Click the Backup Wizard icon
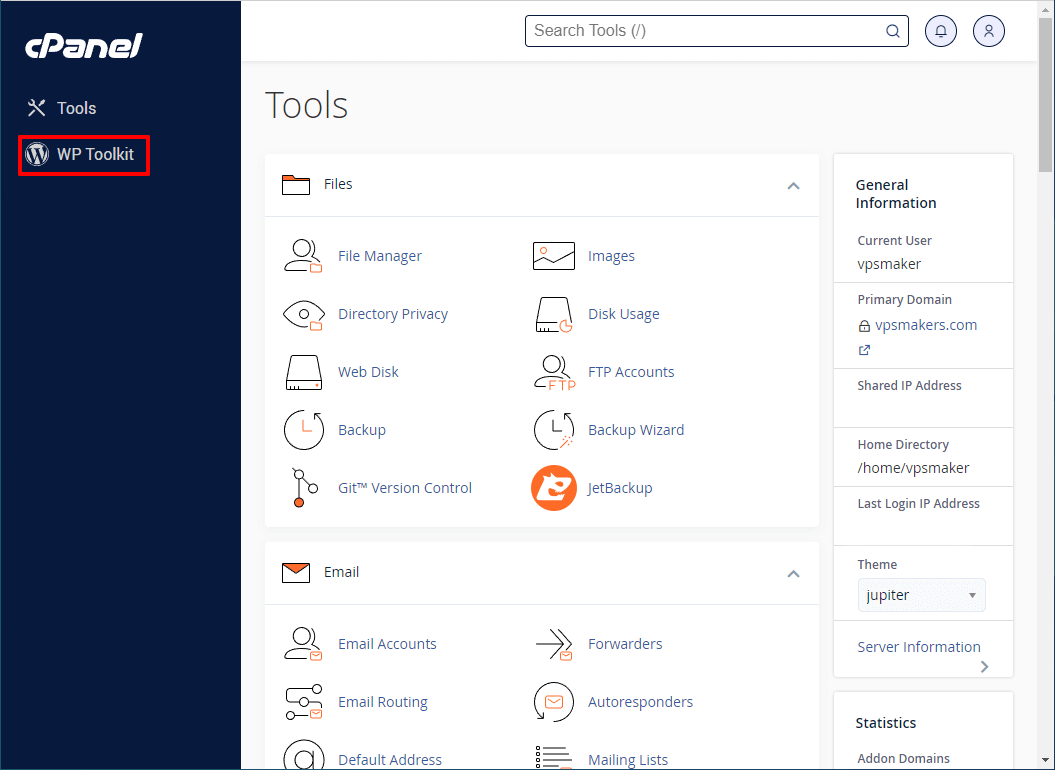The width and height of the screenshot is (1055, 770). (554, 430)
